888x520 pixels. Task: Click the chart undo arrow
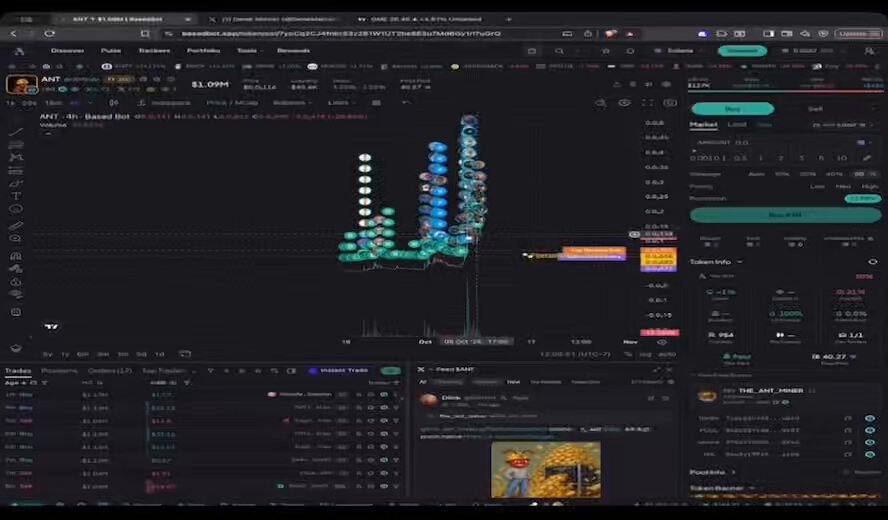pos(405,103)
